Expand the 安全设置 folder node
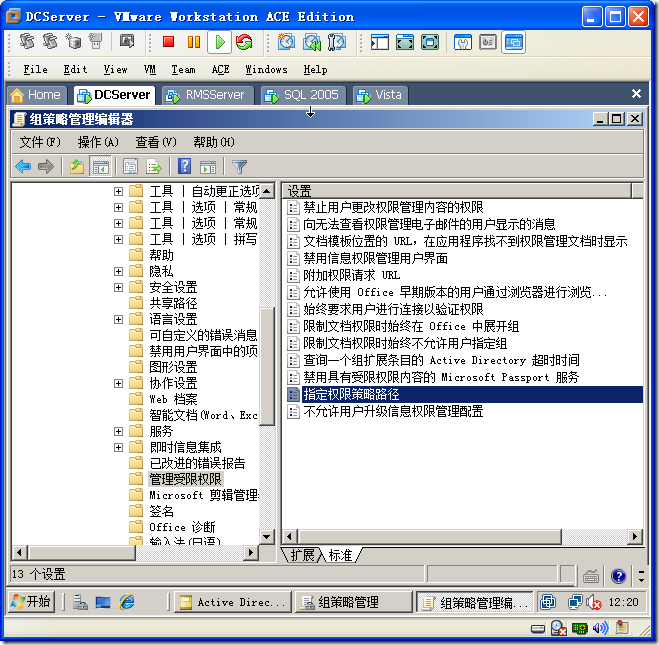 119,287
